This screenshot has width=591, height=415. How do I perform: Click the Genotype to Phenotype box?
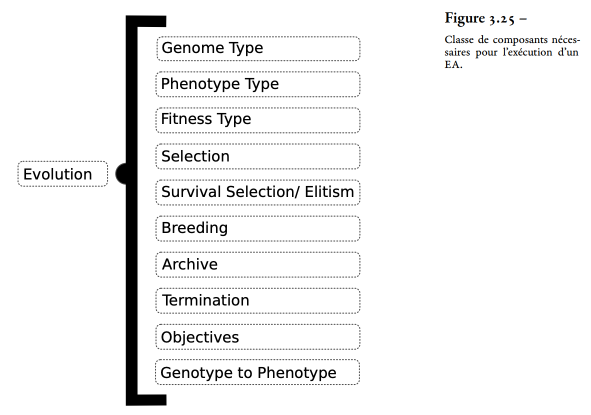257,372
